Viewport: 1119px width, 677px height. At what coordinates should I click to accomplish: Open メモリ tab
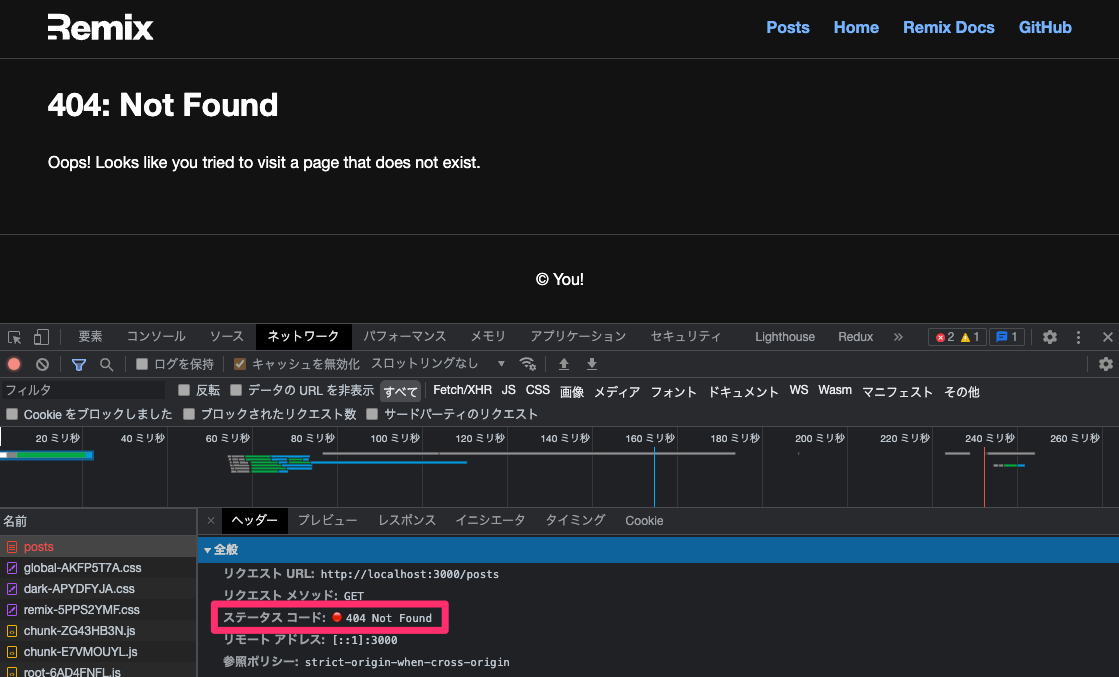pyautogui.click(x=488, y=337)
